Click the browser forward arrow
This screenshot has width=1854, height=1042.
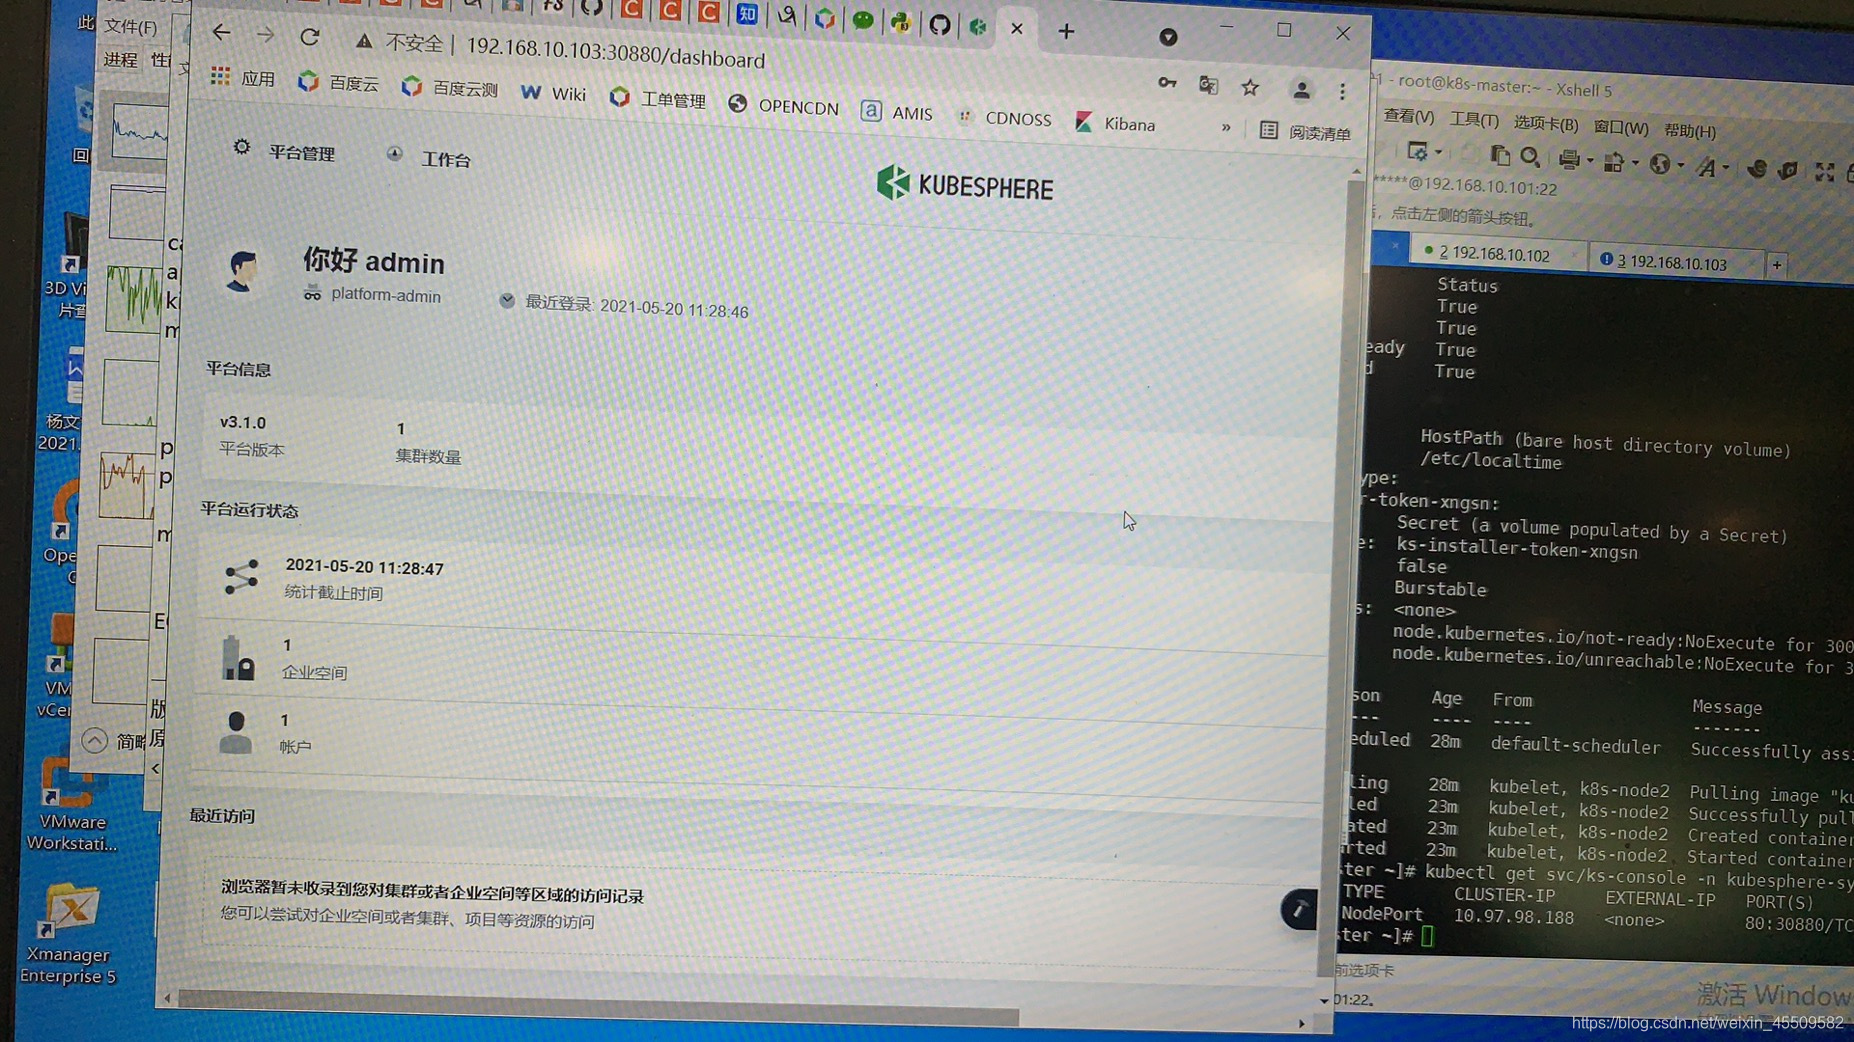pyautogui.click(x=265, y=35)
